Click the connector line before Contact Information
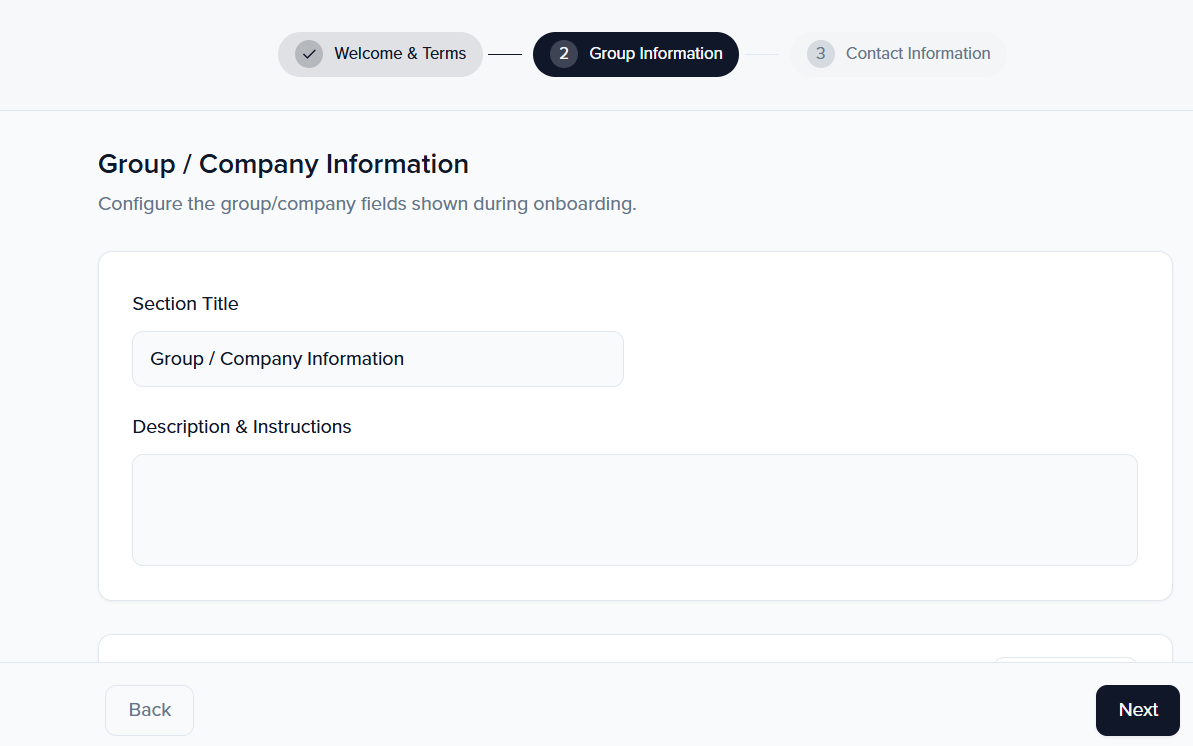 [x=762, y=54]
